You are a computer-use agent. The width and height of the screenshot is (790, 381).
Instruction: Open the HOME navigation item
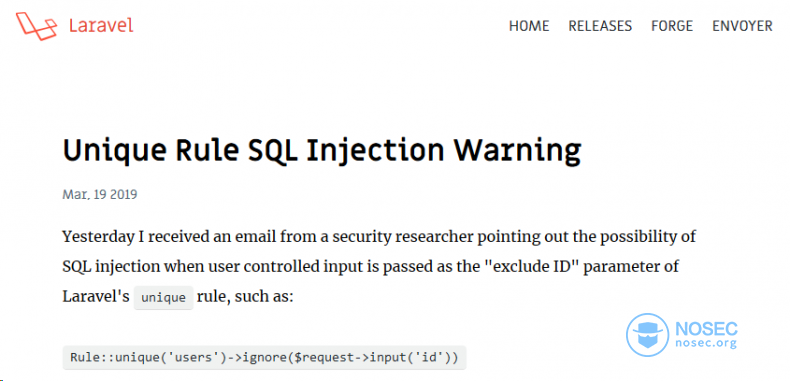click(x=529, y=26)
